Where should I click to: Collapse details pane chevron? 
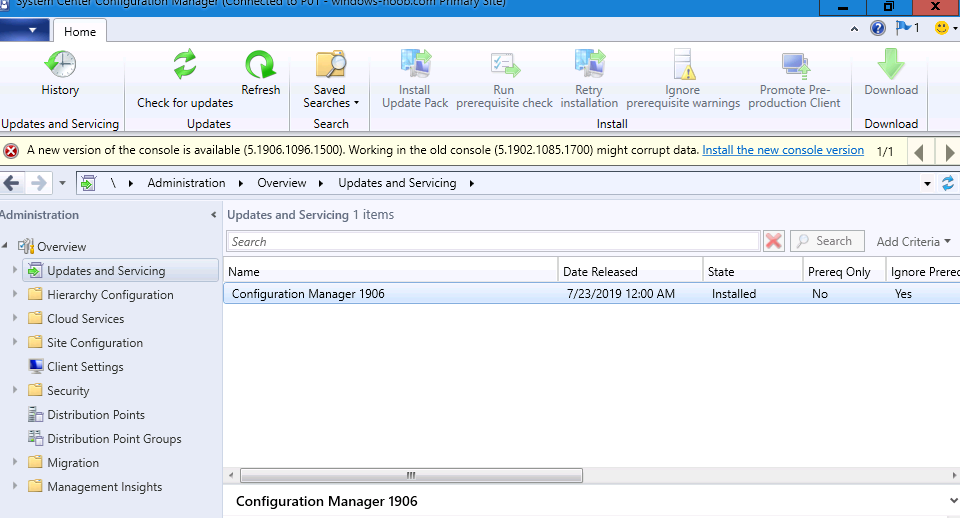tap(953, 501)
